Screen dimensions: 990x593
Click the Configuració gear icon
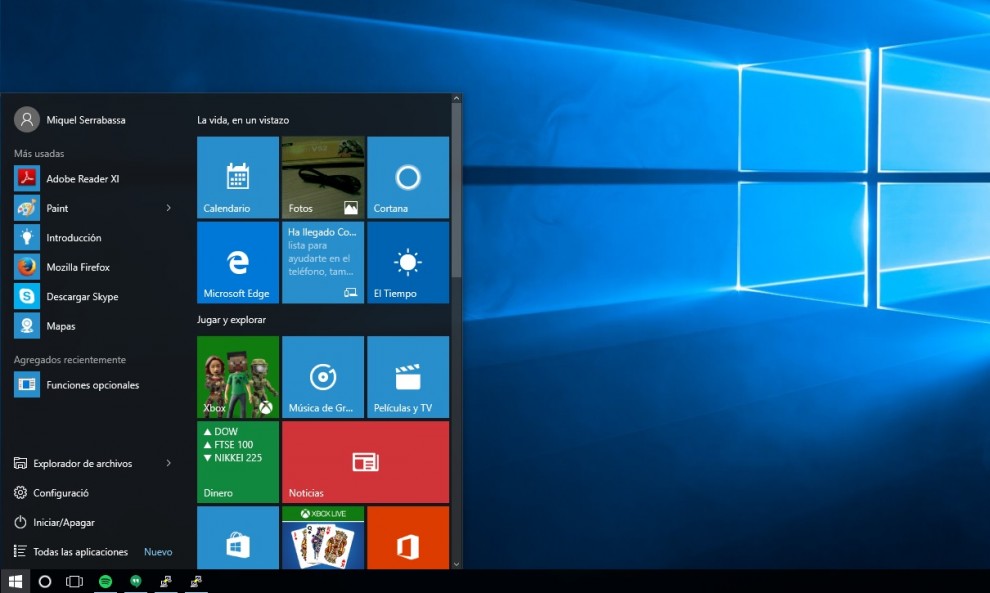20,493
